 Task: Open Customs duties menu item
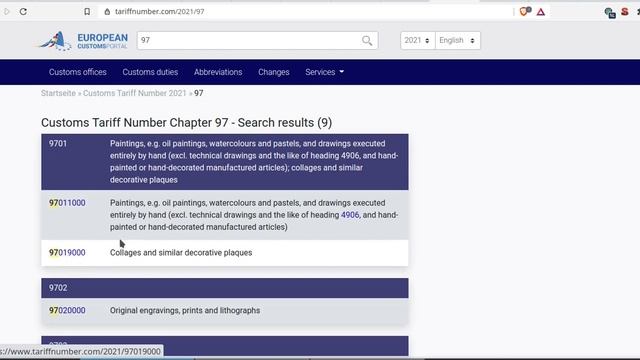150,72
